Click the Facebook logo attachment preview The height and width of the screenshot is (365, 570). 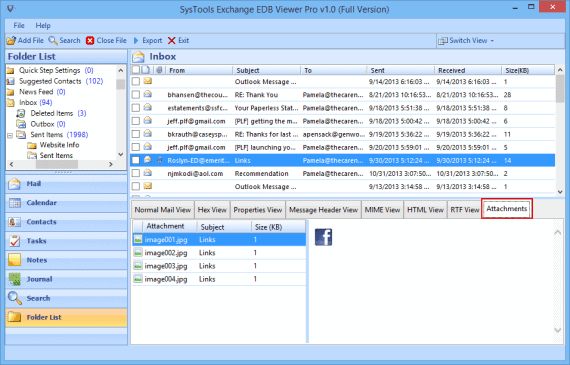click(323, 237)
